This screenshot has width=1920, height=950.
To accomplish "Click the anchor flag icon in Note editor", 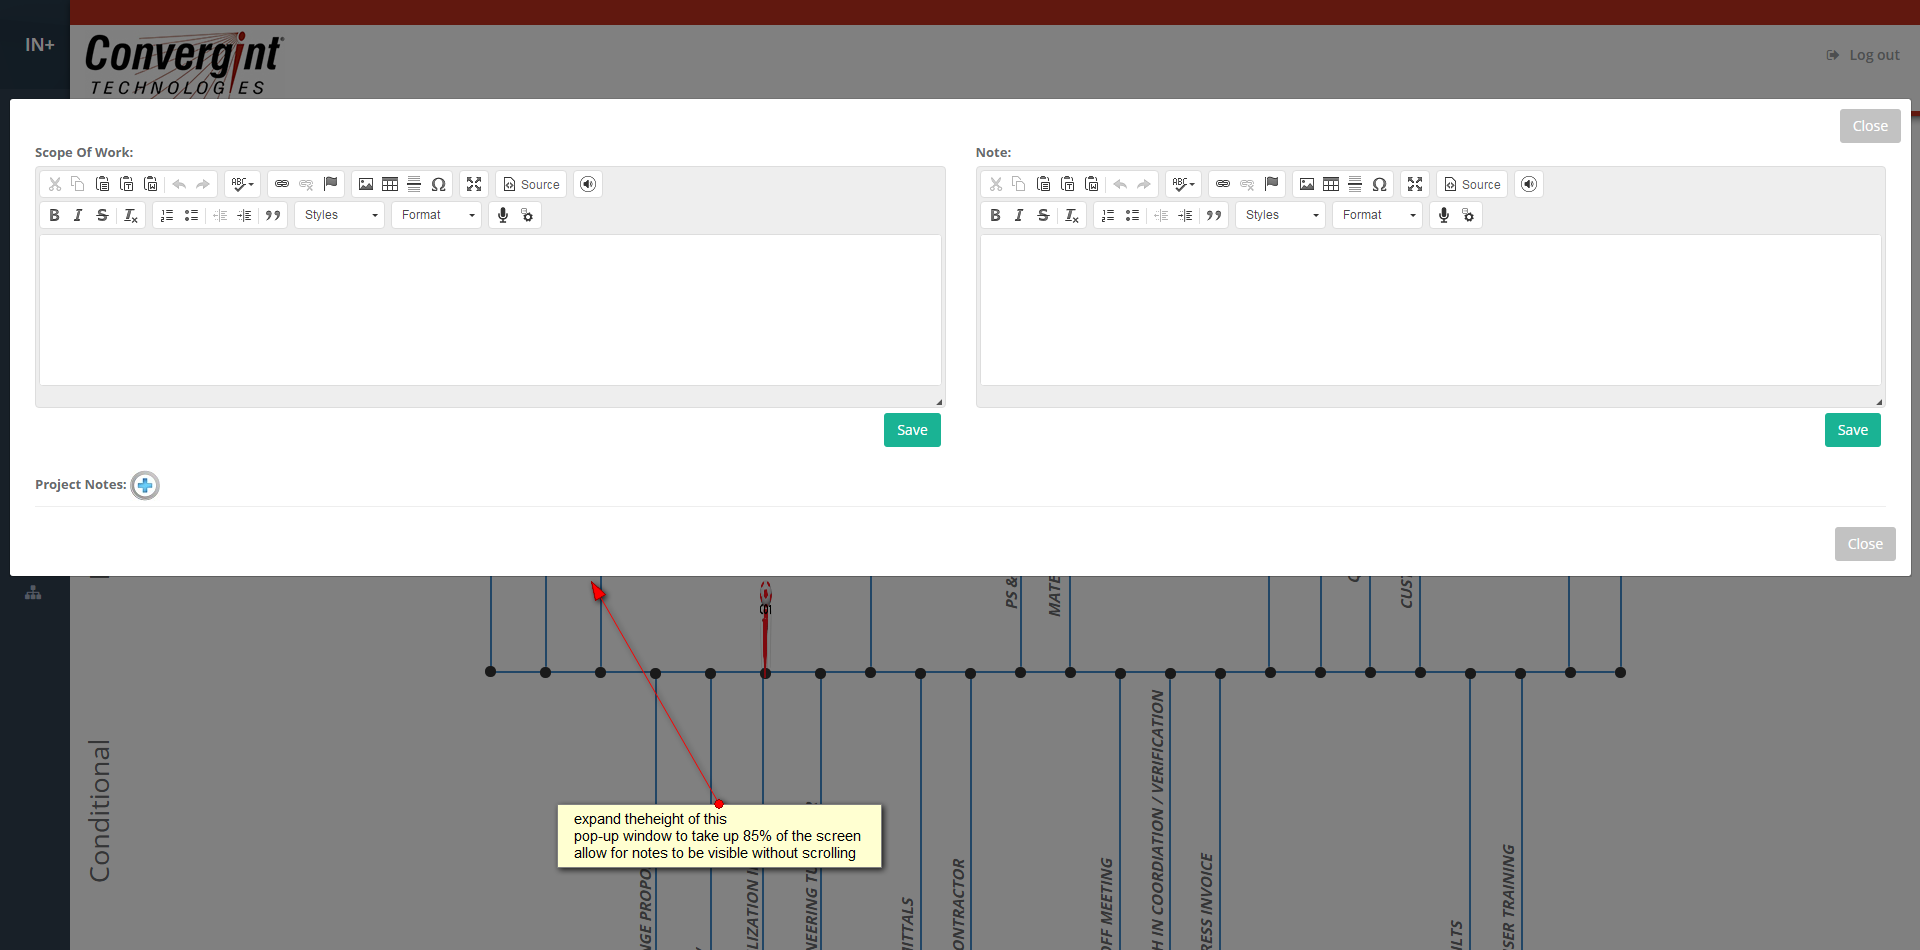I will tap(1271, 184).
